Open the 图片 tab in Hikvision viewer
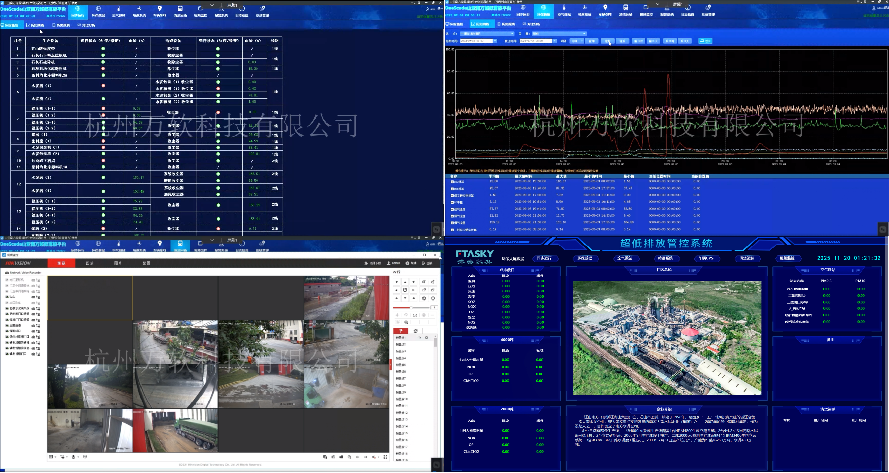 coord(118,263)
